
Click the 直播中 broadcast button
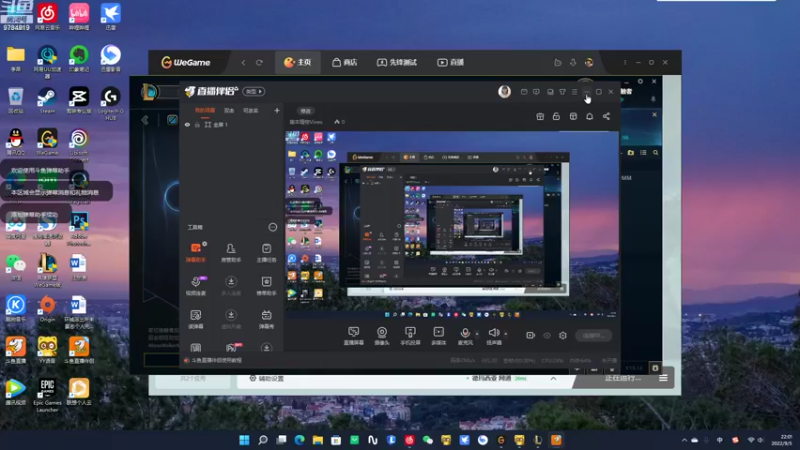point(593,335)
